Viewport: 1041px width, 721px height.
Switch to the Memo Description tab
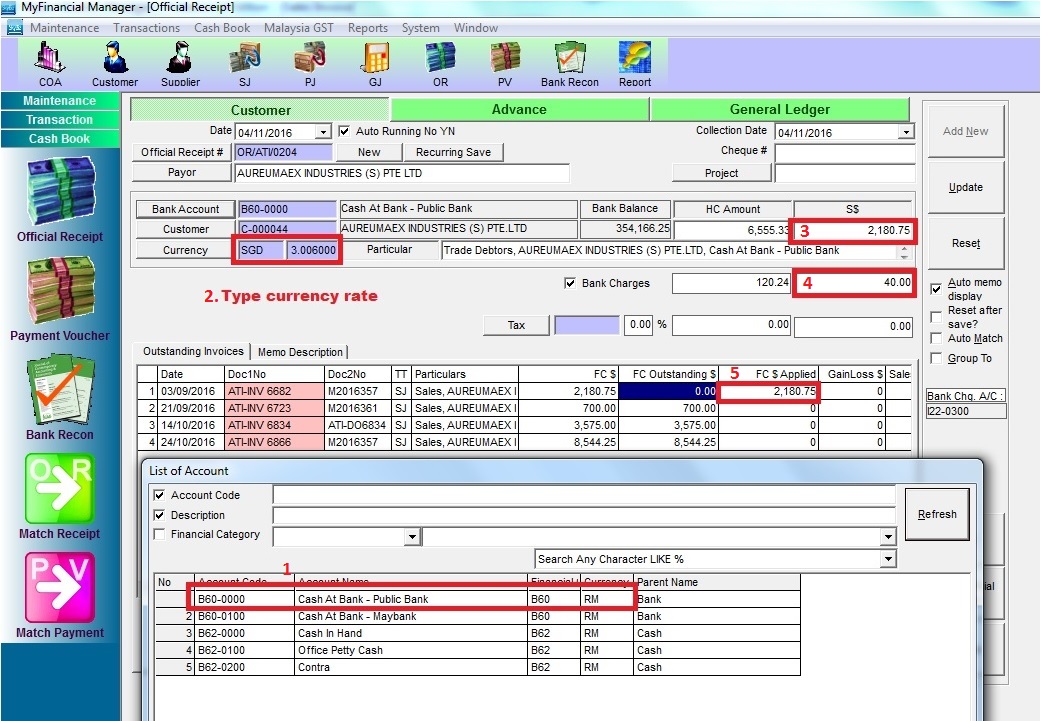(300, 352)
